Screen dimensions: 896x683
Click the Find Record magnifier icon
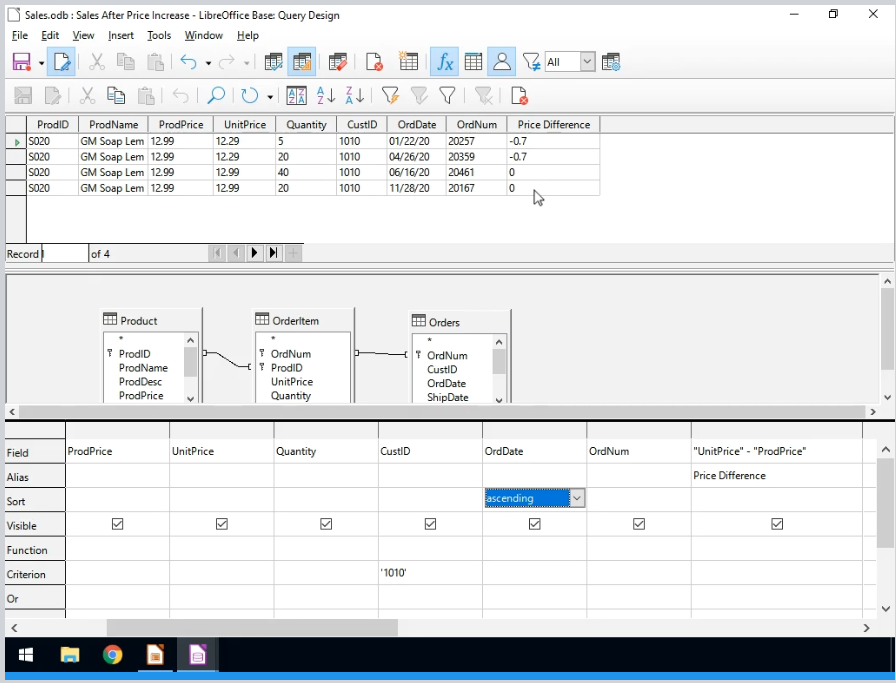215,96
